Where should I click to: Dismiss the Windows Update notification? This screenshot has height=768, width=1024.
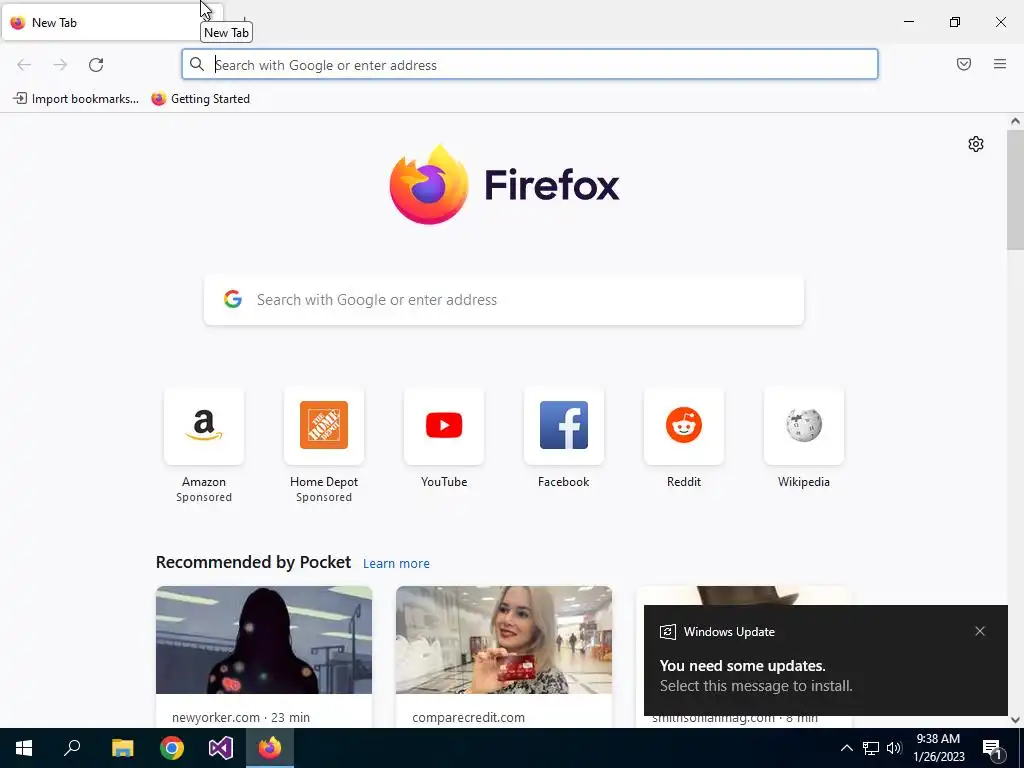(980, 631)
